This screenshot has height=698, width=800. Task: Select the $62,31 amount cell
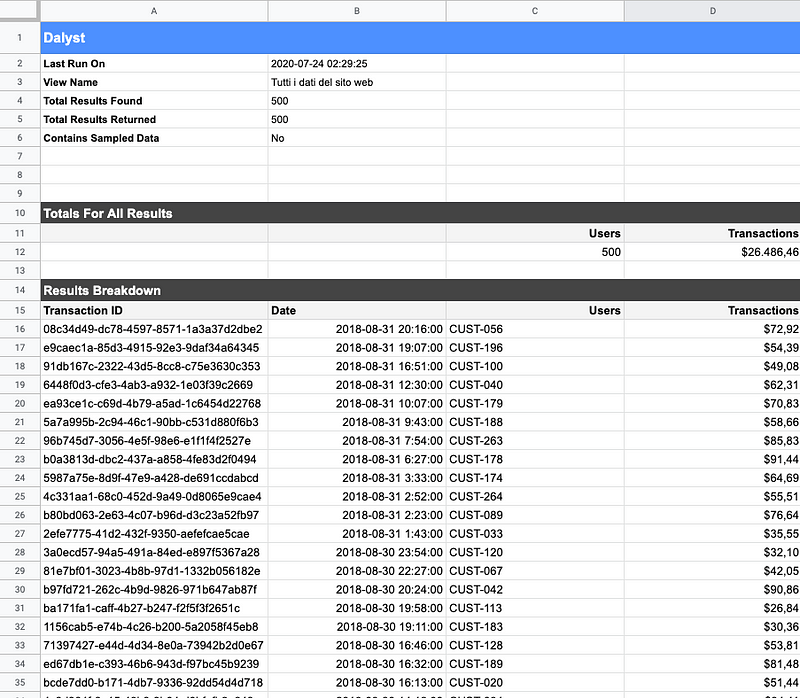712,385
